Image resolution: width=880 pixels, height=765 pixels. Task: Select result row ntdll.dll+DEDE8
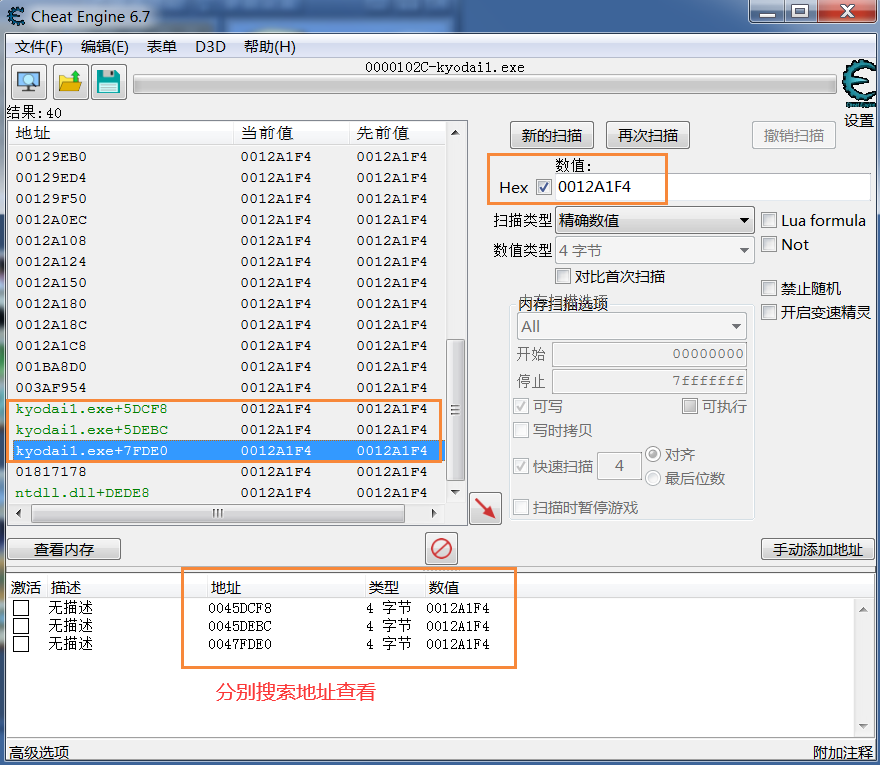point(226,493)
